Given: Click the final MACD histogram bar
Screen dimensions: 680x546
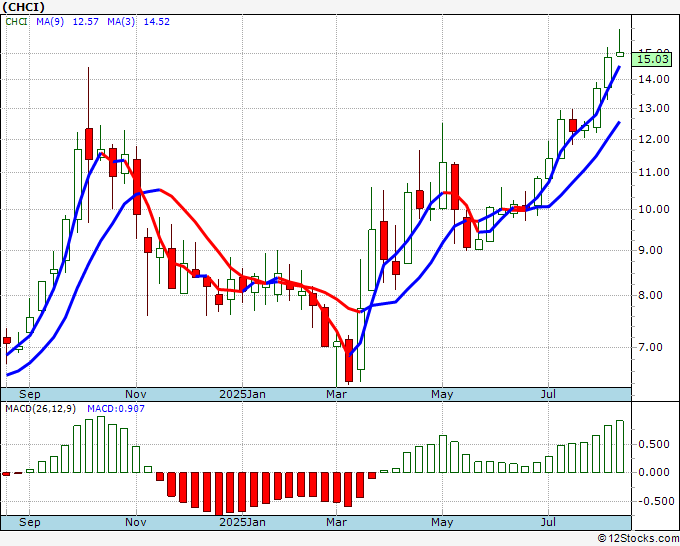Looking at the screenshot, I should pos(620,446).
